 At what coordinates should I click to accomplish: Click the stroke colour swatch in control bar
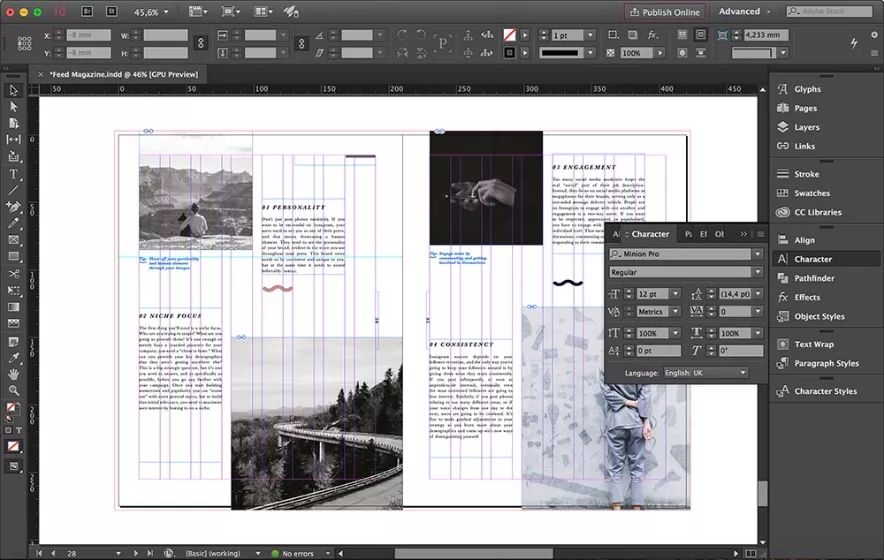point(510,52)
